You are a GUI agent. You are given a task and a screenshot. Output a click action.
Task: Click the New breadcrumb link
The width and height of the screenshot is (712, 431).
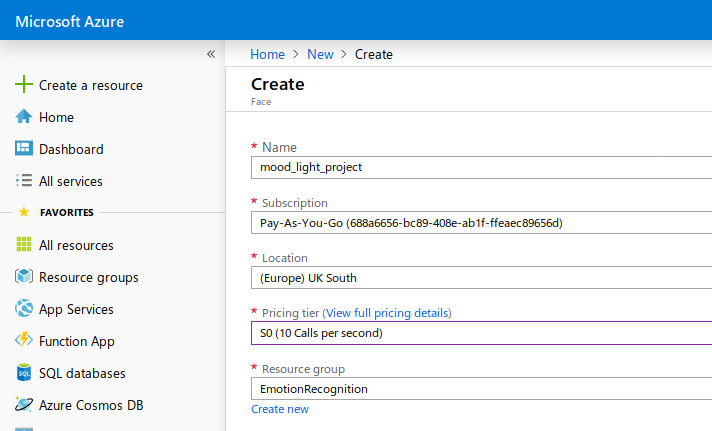click(x=320, y=54)
